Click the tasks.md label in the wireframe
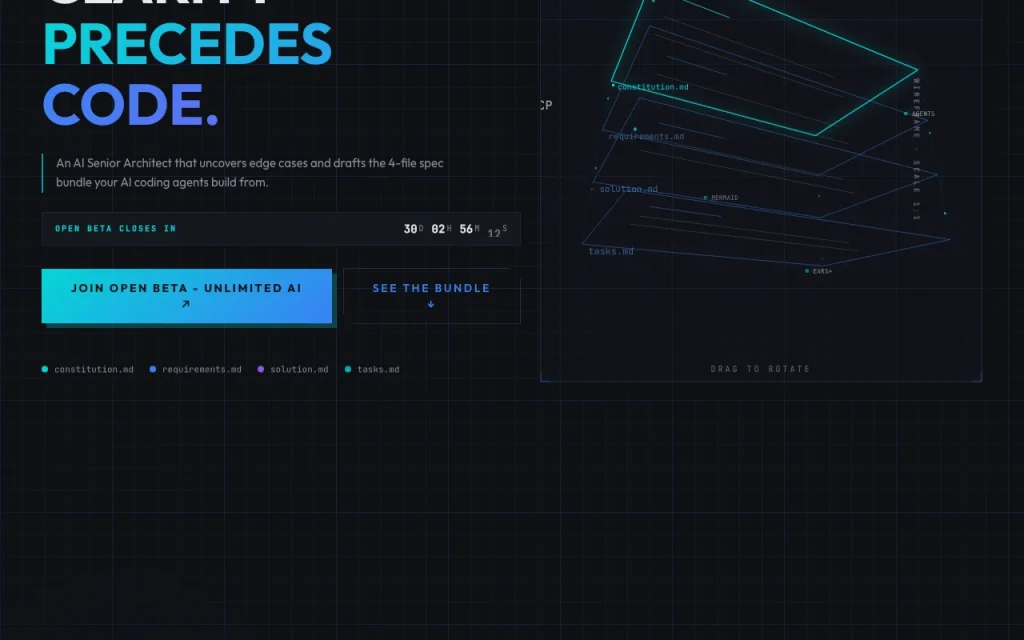 coord(611,251)
